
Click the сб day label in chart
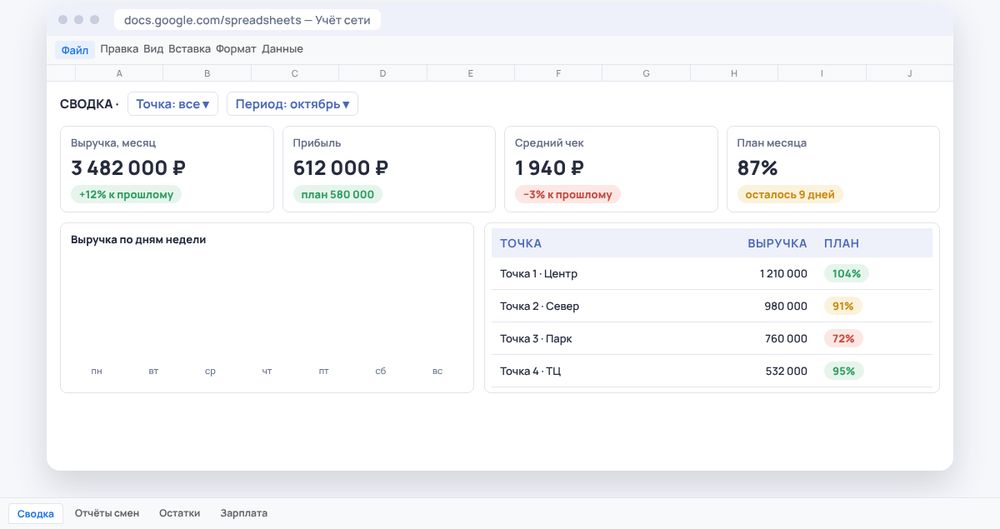(x=380, y=371)
